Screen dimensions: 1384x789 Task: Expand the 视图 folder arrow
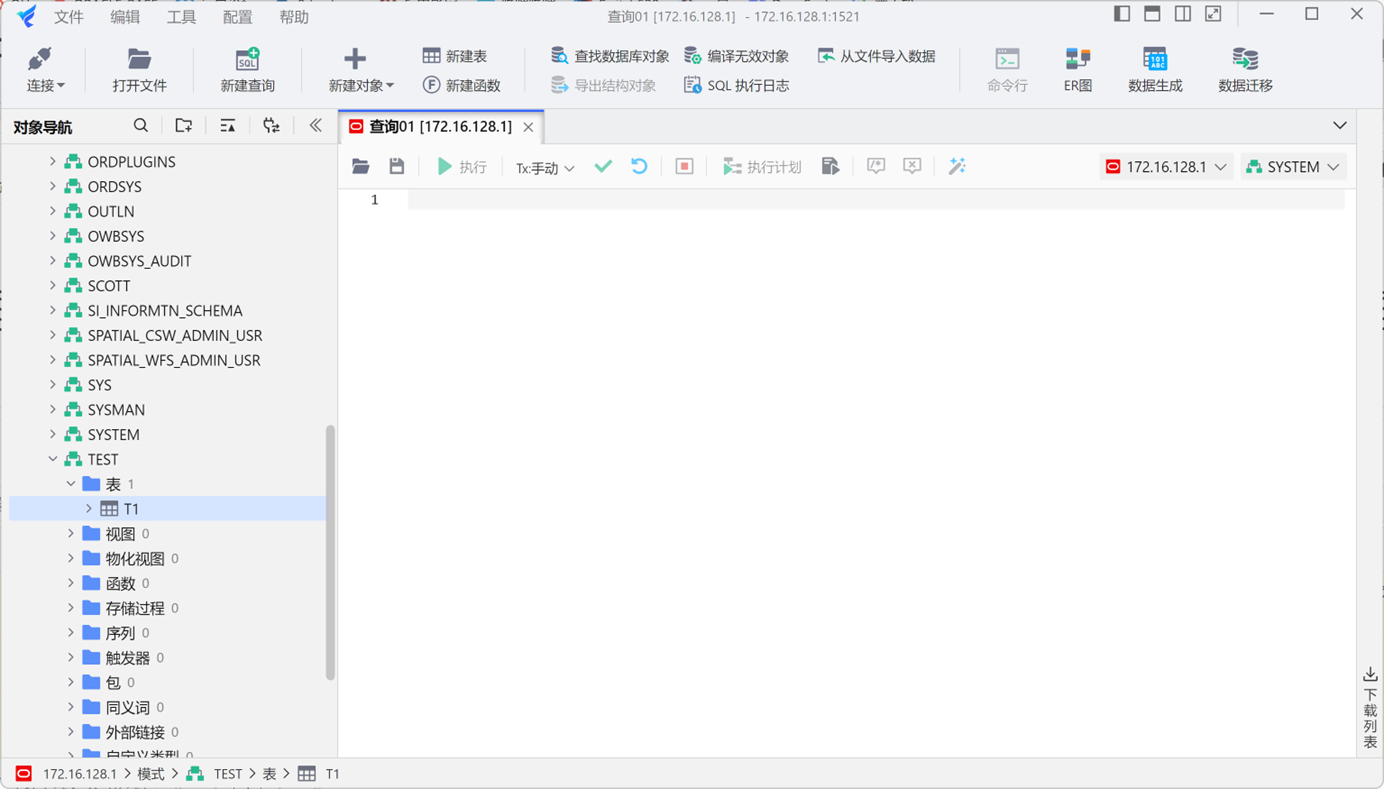coord(71,534)
